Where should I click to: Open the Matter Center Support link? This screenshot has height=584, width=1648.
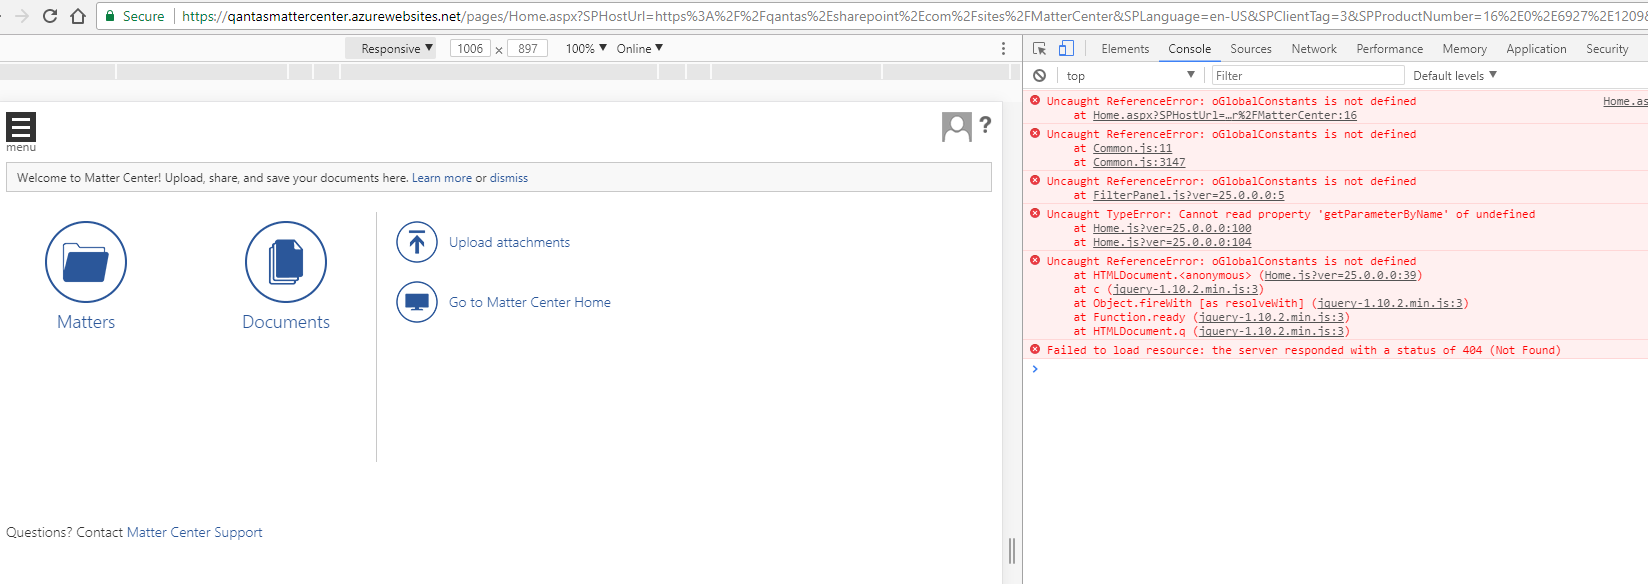point(195,532)
